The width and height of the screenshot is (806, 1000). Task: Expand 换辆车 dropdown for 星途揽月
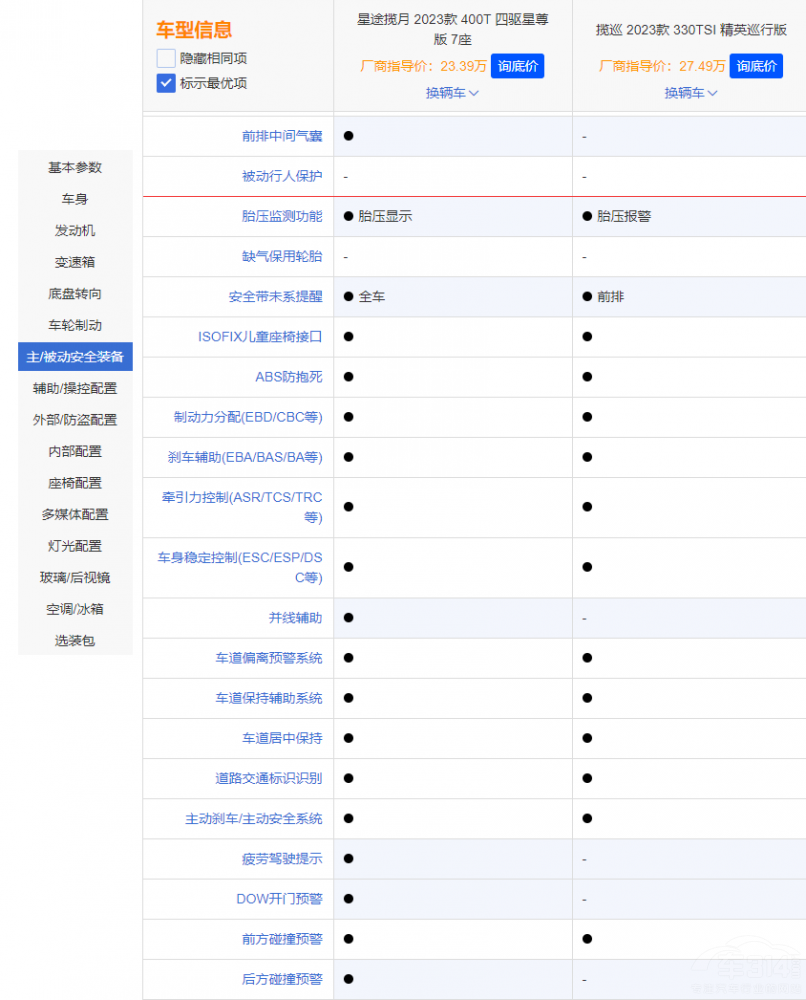point(452,93)
